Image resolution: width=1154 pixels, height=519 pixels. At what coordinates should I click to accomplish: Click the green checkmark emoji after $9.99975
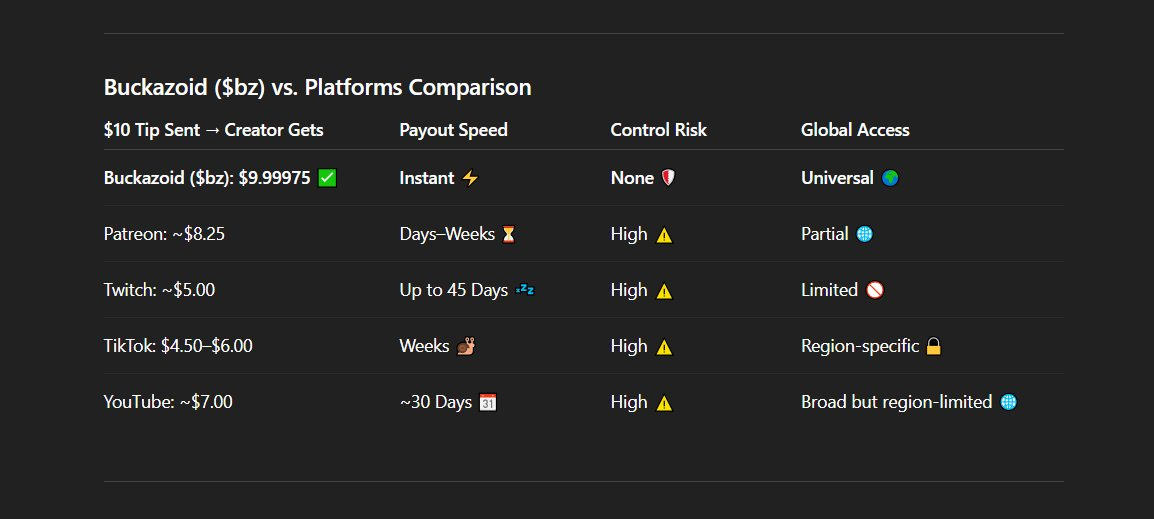pyautogui.click(x=328, y=178)
